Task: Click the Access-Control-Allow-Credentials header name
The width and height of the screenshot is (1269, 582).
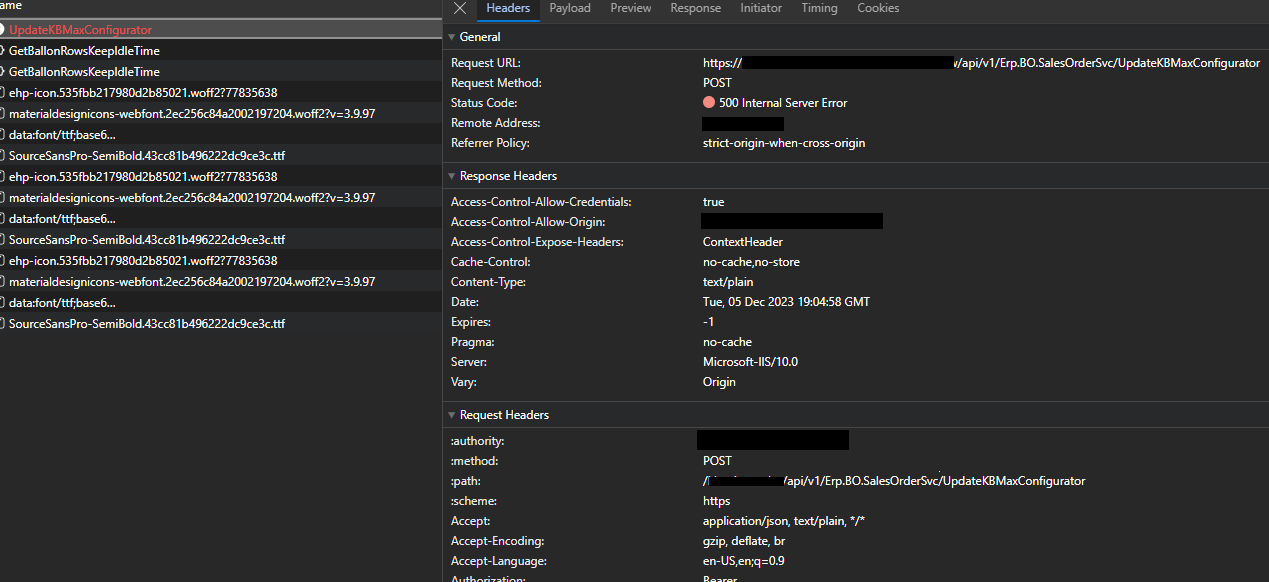Action: tap(541, 202)
